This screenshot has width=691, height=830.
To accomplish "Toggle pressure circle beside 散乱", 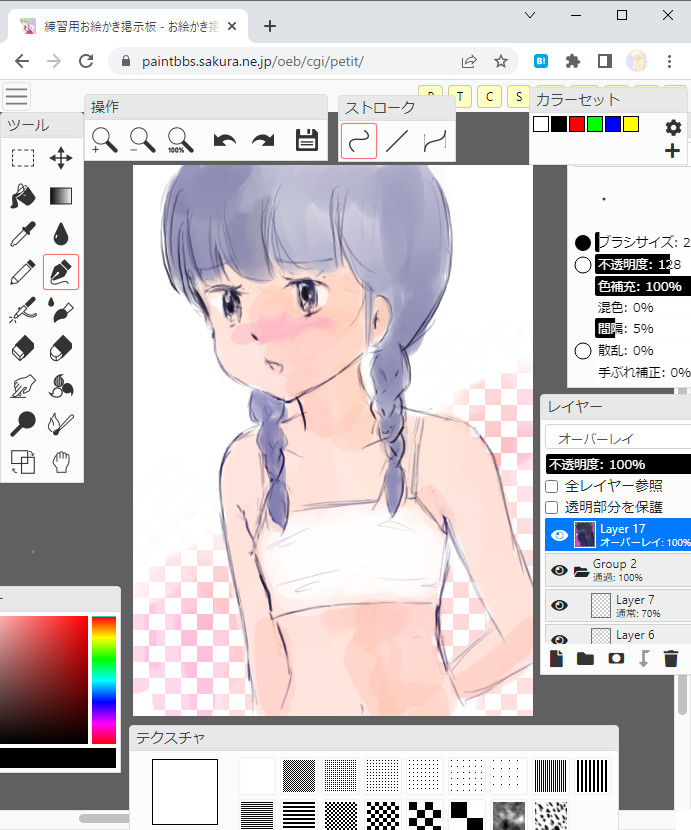I will click(582, 351).
